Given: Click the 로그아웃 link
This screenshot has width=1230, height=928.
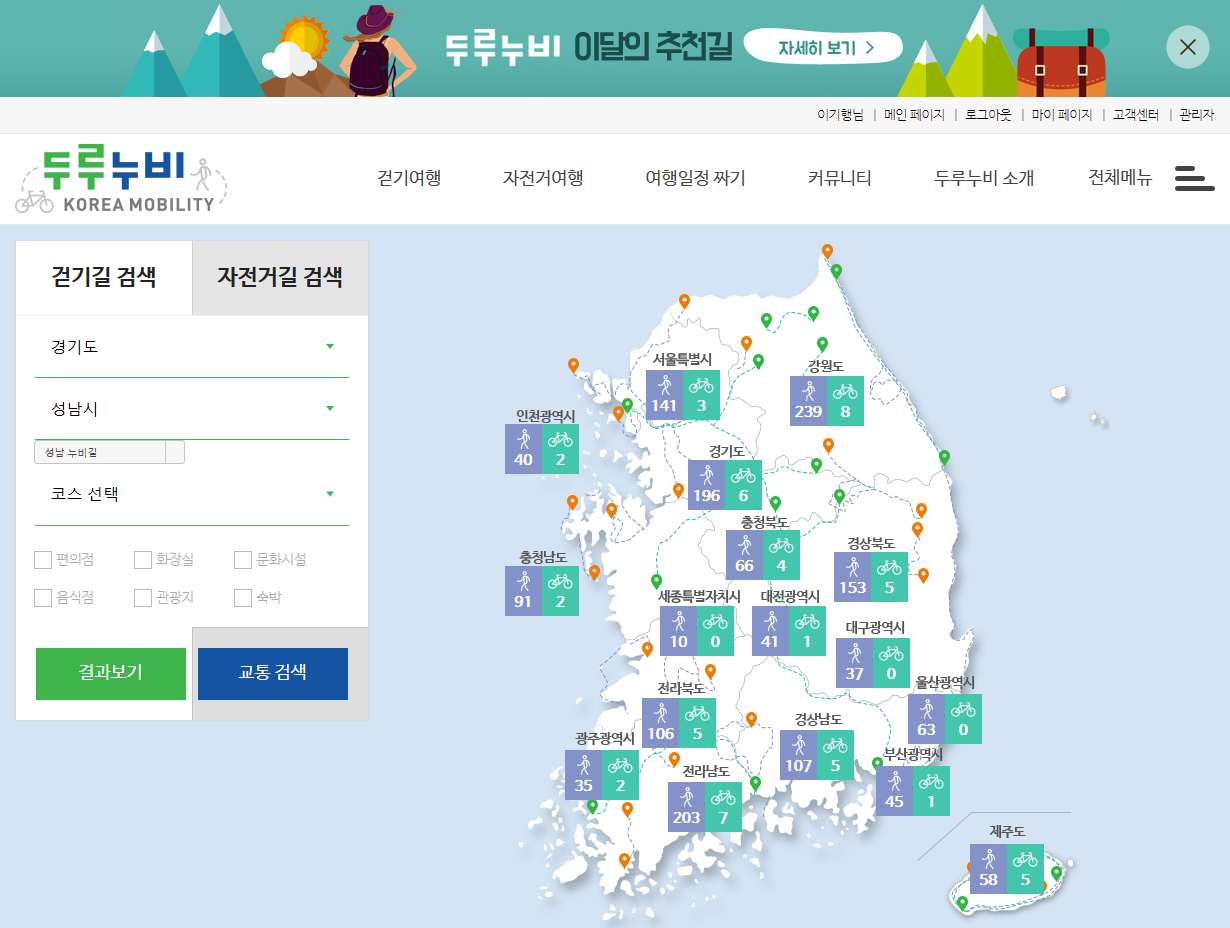Looking at the screenshot, I should click(x=988, y=115).
